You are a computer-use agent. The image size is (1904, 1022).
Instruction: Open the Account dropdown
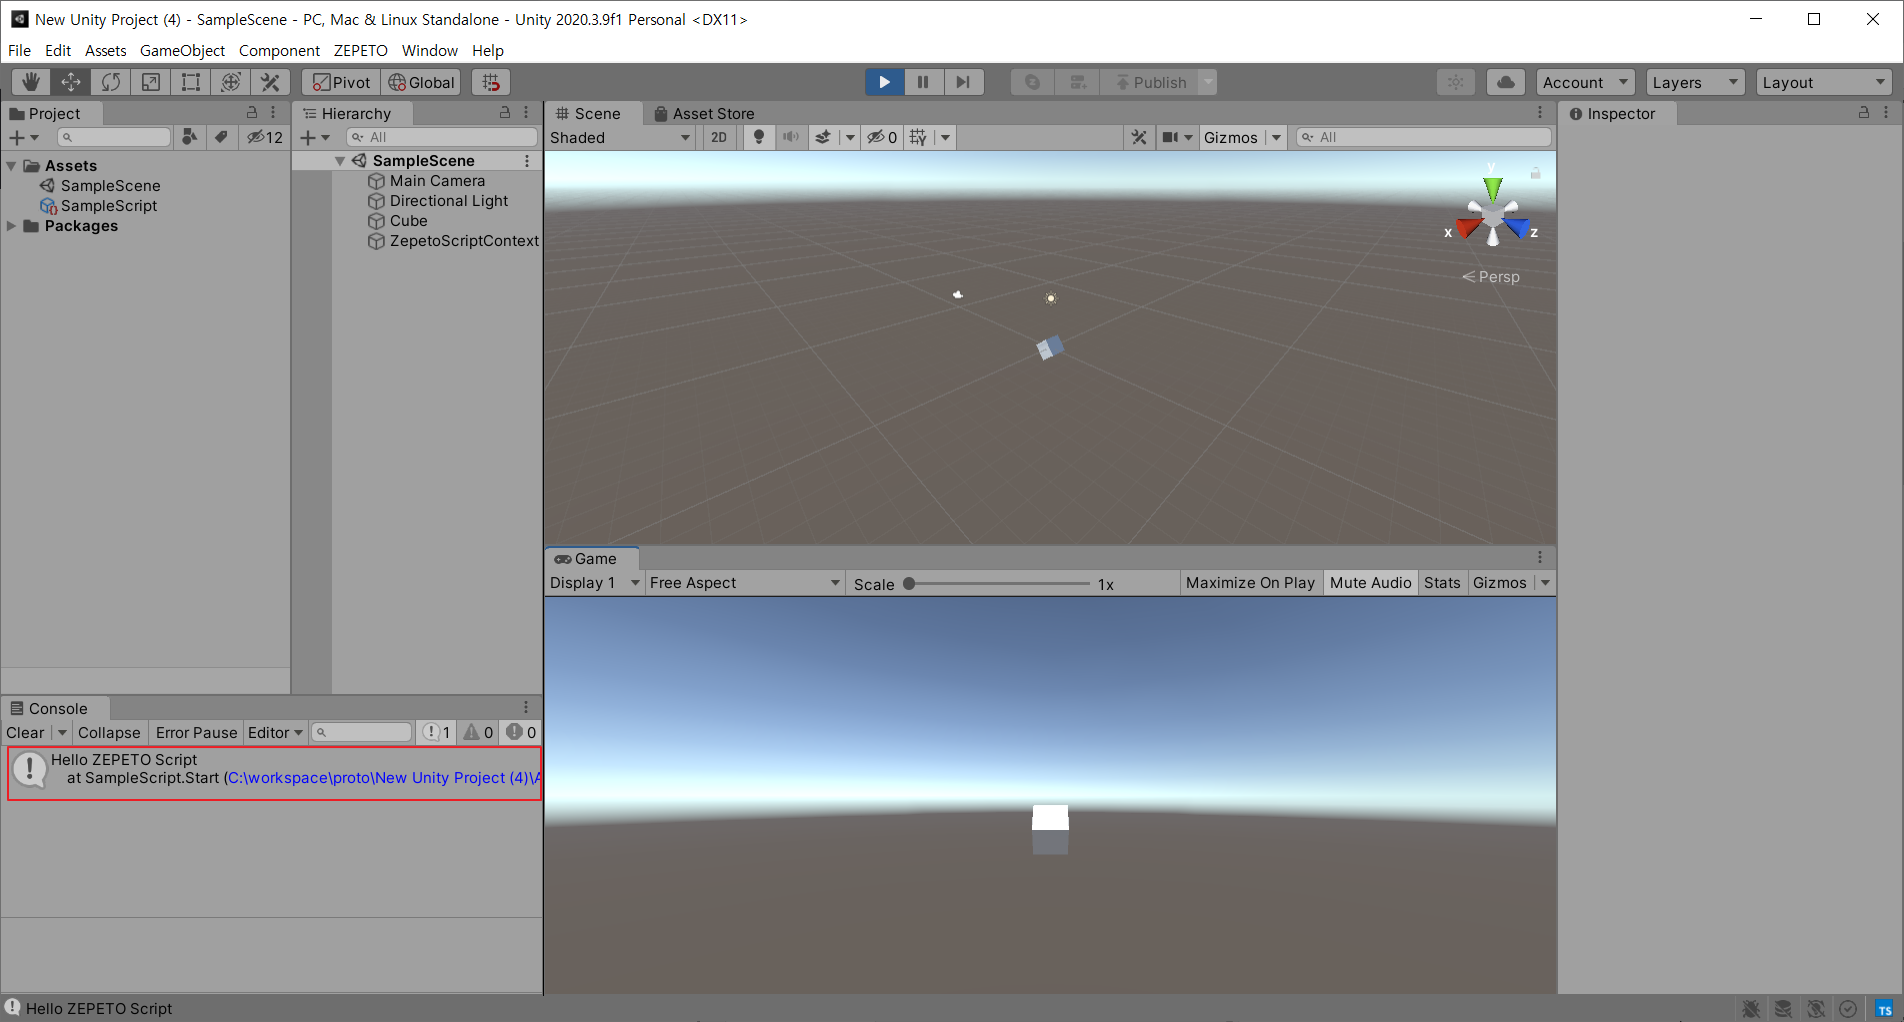(x=1585, y=82)
